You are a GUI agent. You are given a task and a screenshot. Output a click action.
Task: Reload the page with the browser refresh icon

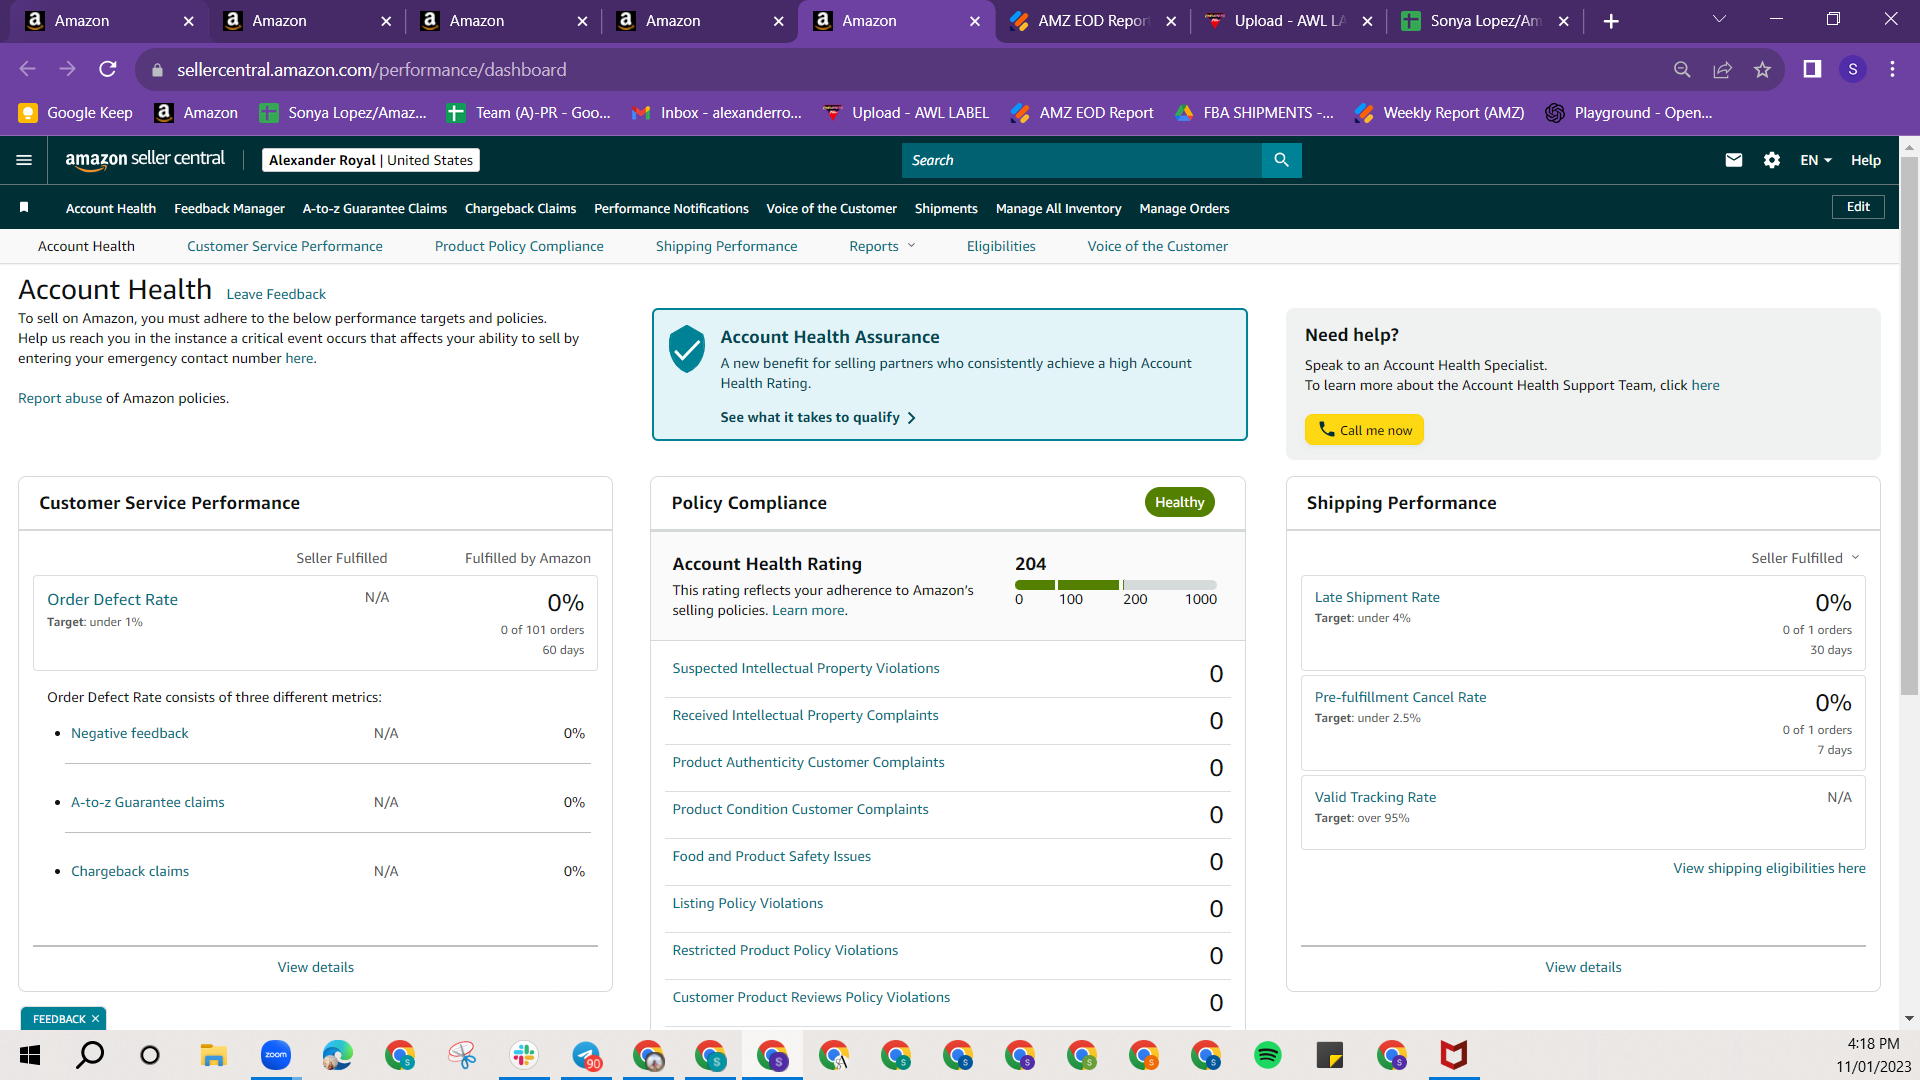108,69
